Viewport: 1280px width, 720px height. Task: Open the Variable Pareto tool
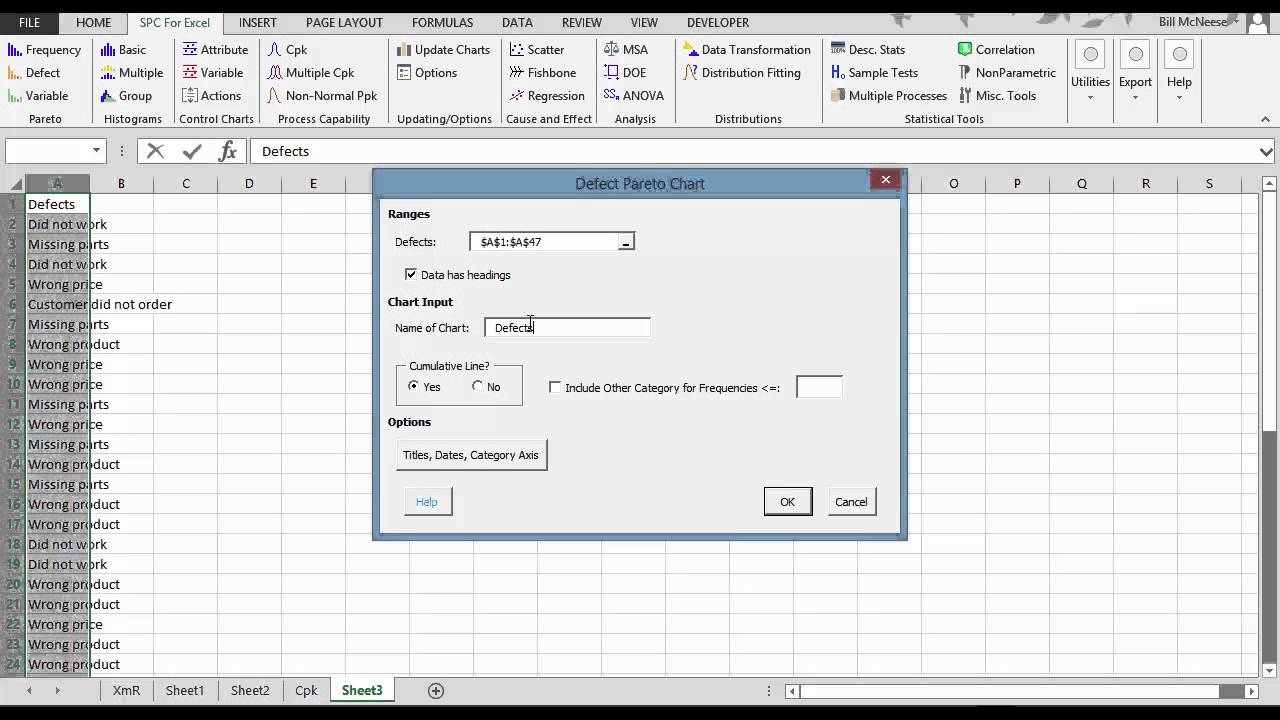point(38,95)
